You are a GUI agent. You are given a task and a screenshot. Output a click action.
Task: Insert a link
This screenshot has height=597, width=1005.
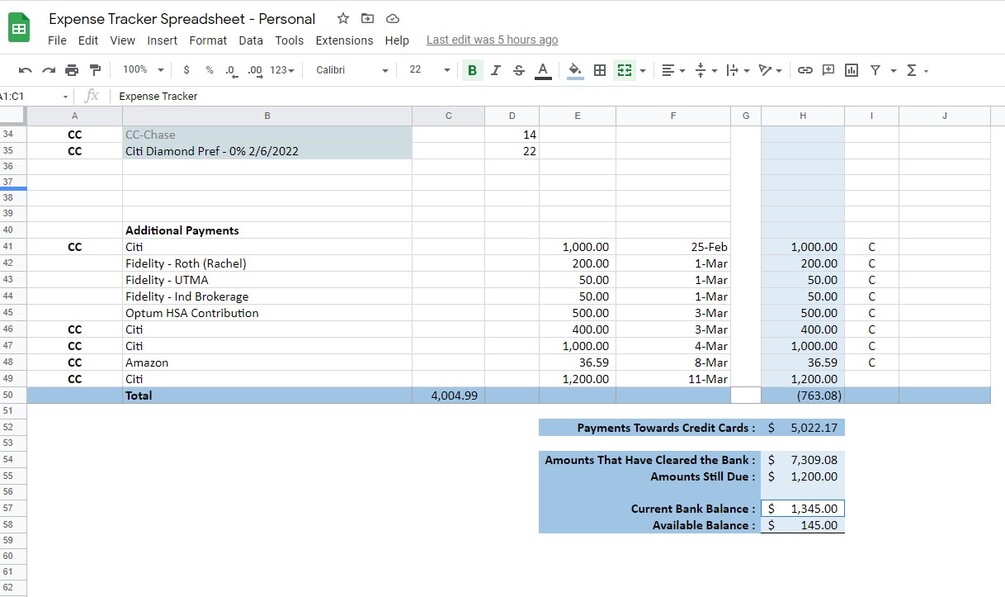click(x=805, y=70)
